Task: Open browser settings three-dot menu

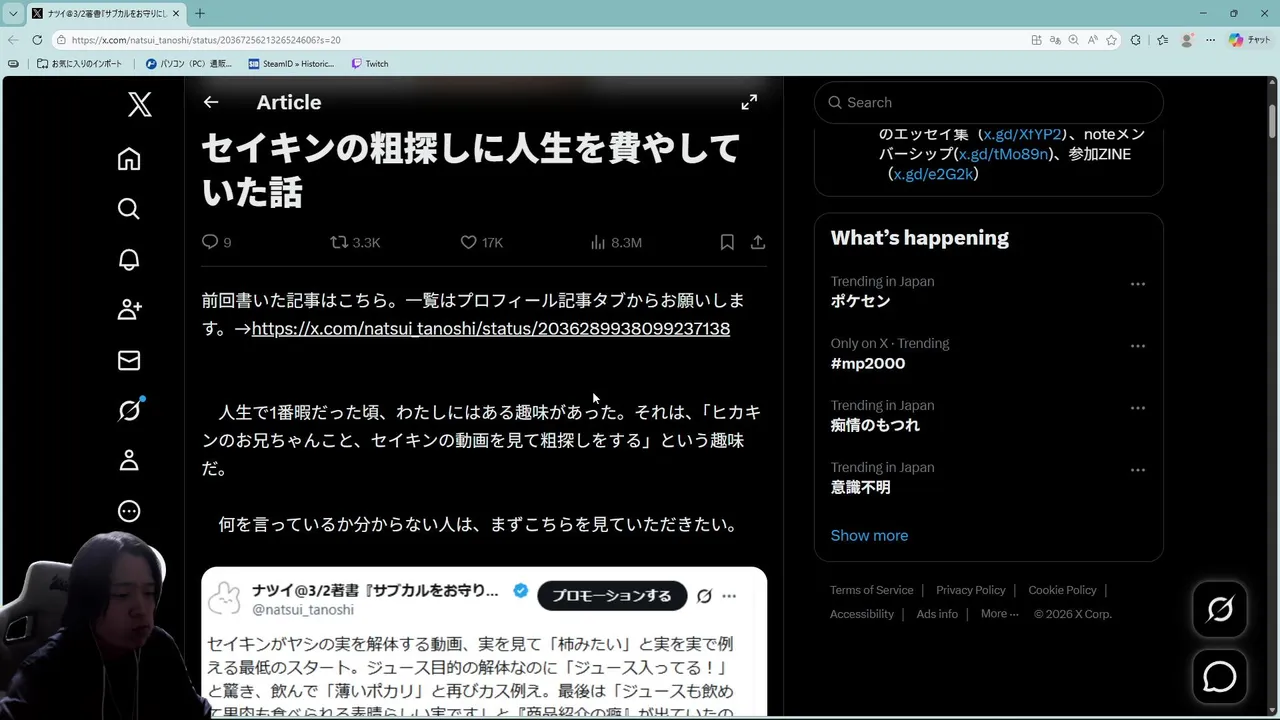Action: pos(1210,40)
